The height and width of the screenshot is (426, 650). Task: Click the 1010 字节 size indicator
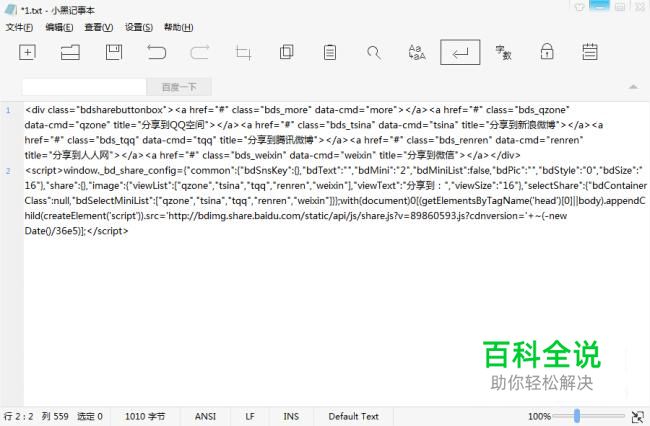(x=145, y=416)
